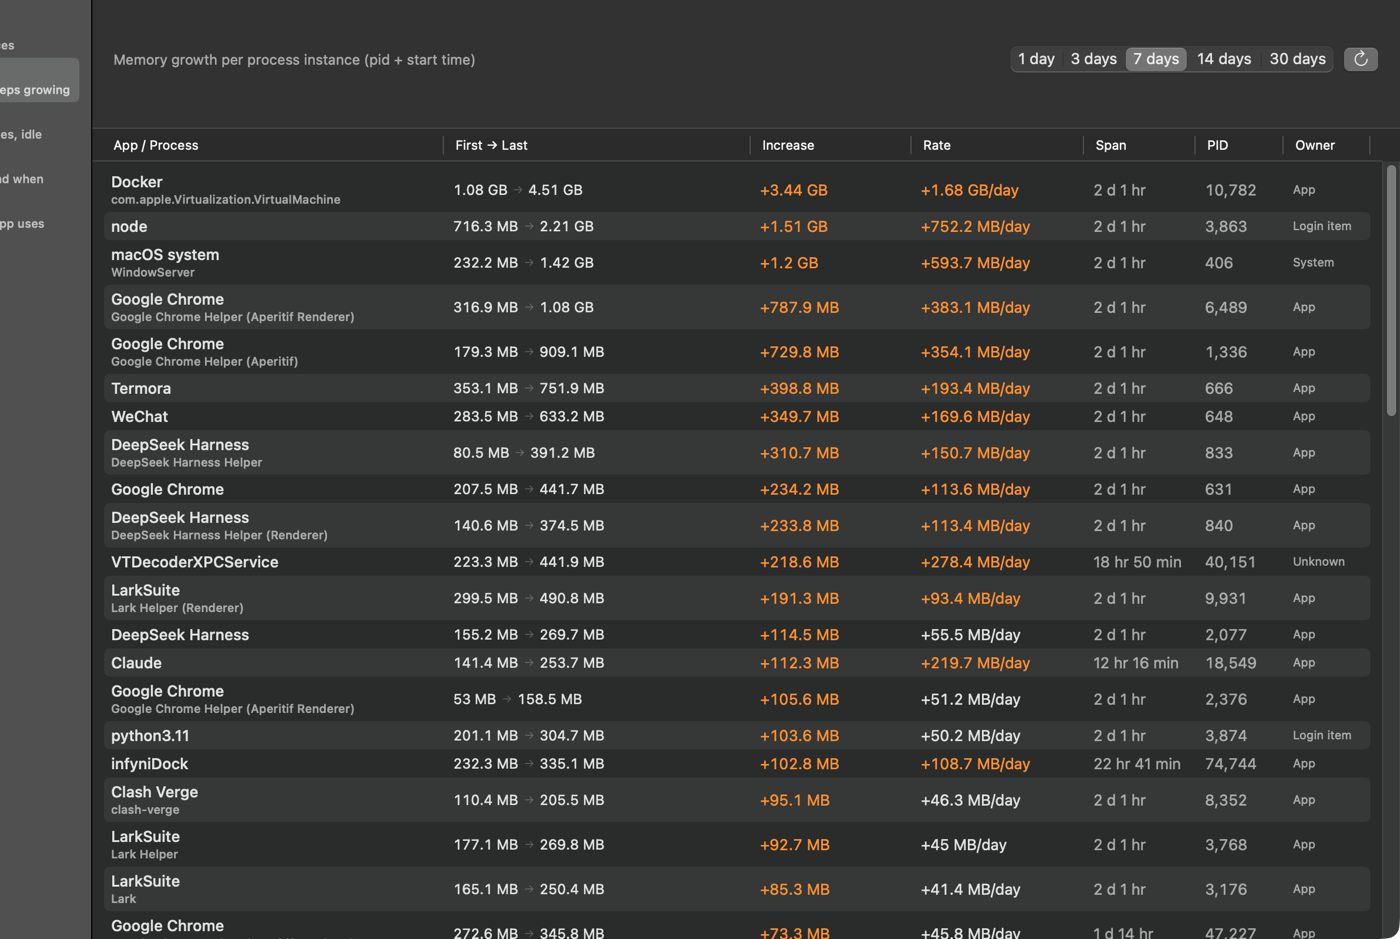Select the VTDecoderXPCService row
This screenshot has width=1400, height=939.
(737, 562)
